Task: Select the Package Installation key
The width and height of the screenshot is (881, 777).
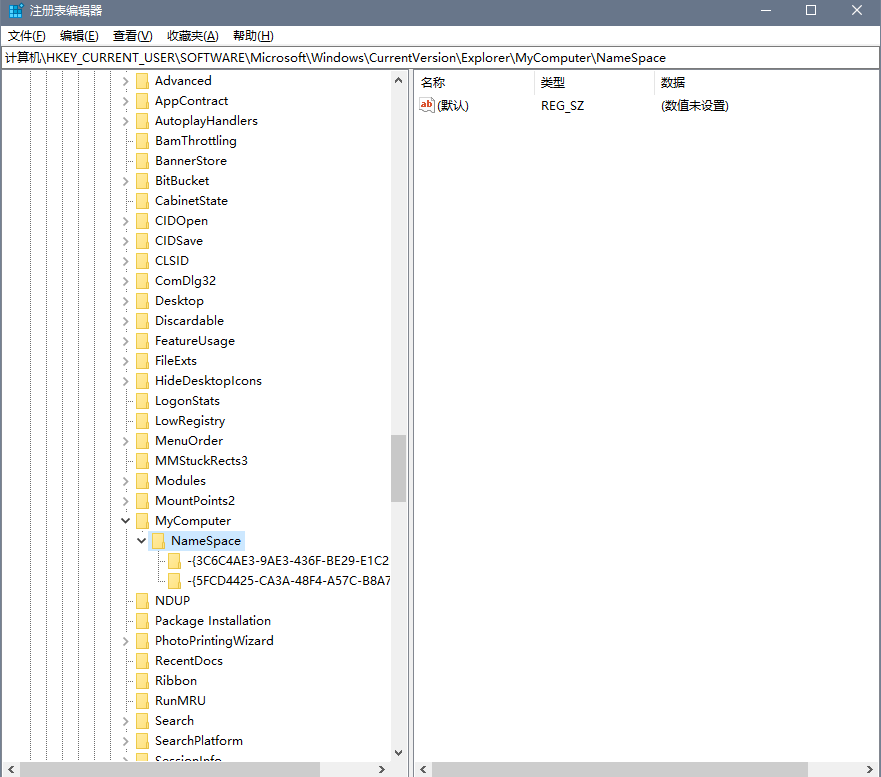Action: click(212, 621)
